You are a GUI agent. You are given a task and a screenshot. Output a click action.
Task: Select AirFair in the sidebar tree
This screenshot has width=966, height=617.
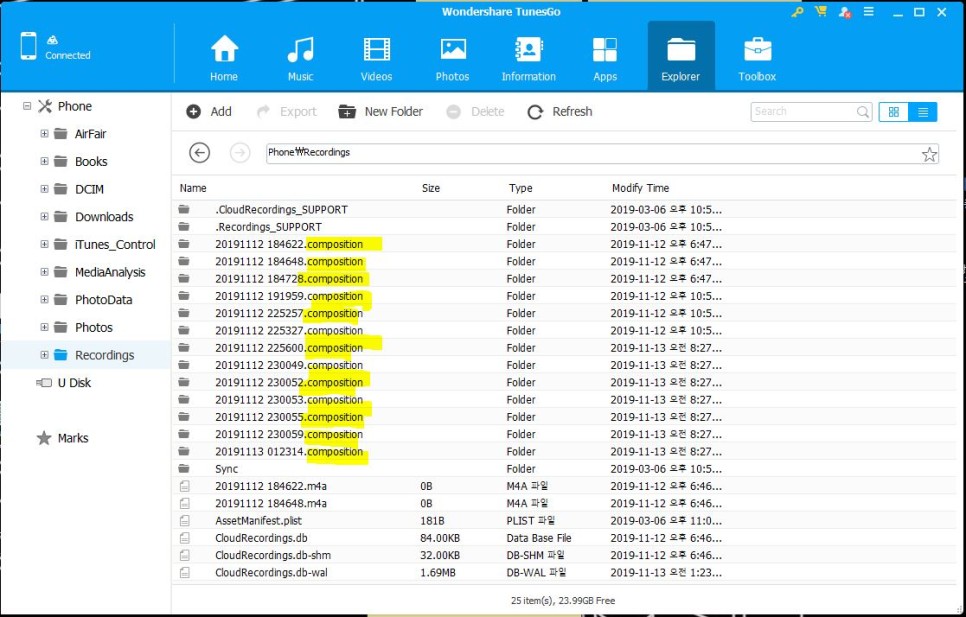coord(91,134)
